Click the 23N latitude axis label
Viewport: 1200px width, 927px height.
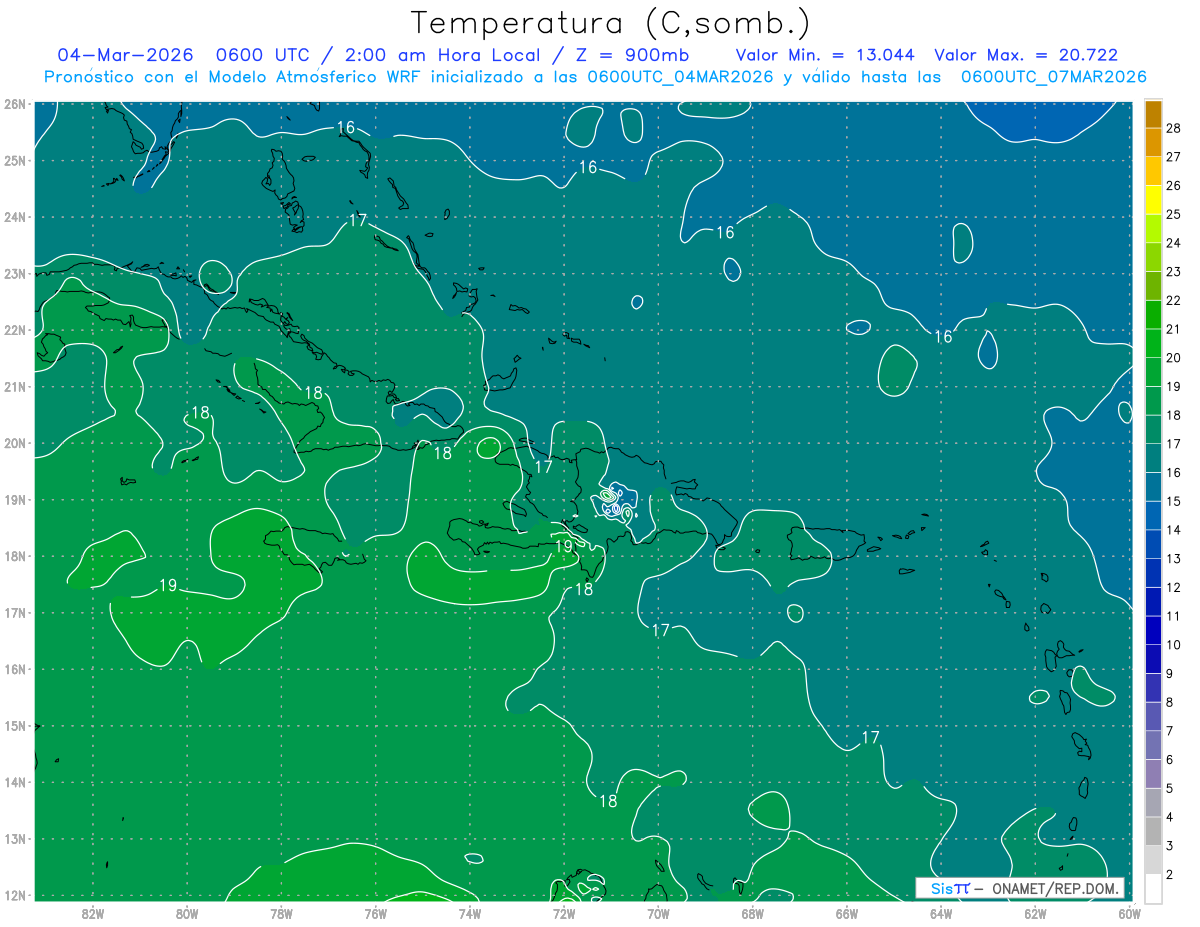(15, 273)
